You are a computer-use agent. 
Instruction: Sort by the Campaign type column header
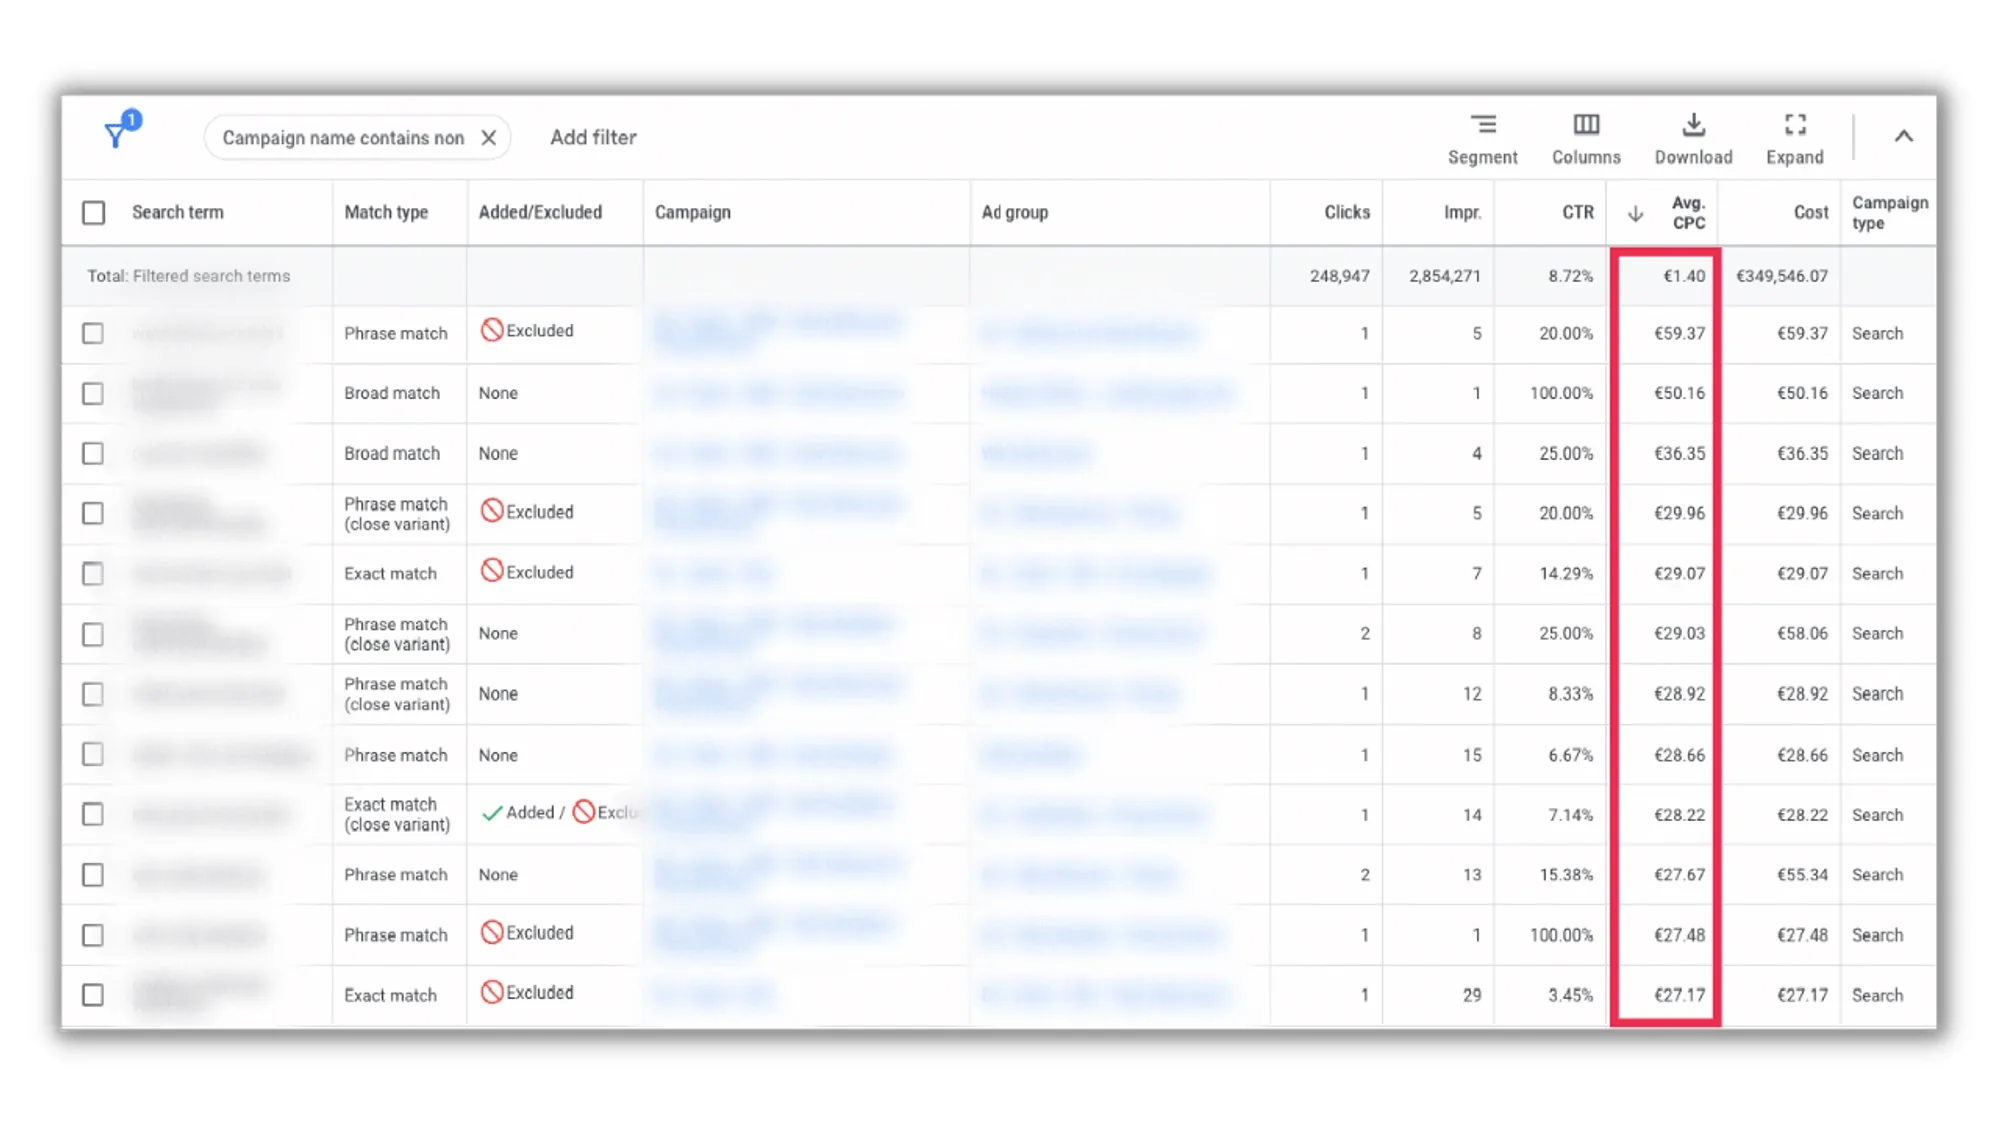pos(1889,212)
